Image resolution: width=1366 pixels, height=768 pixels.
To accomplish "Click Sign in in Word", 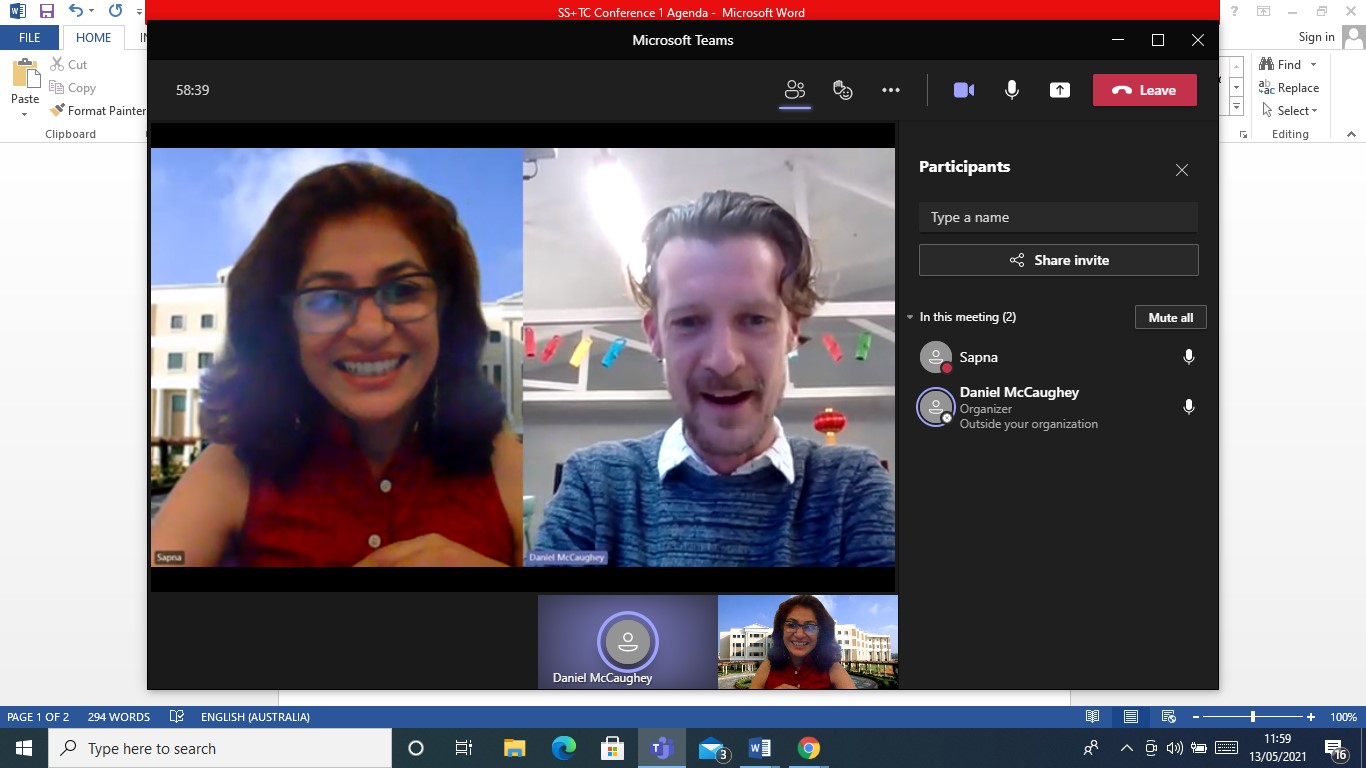I will tap(1316, 37).
